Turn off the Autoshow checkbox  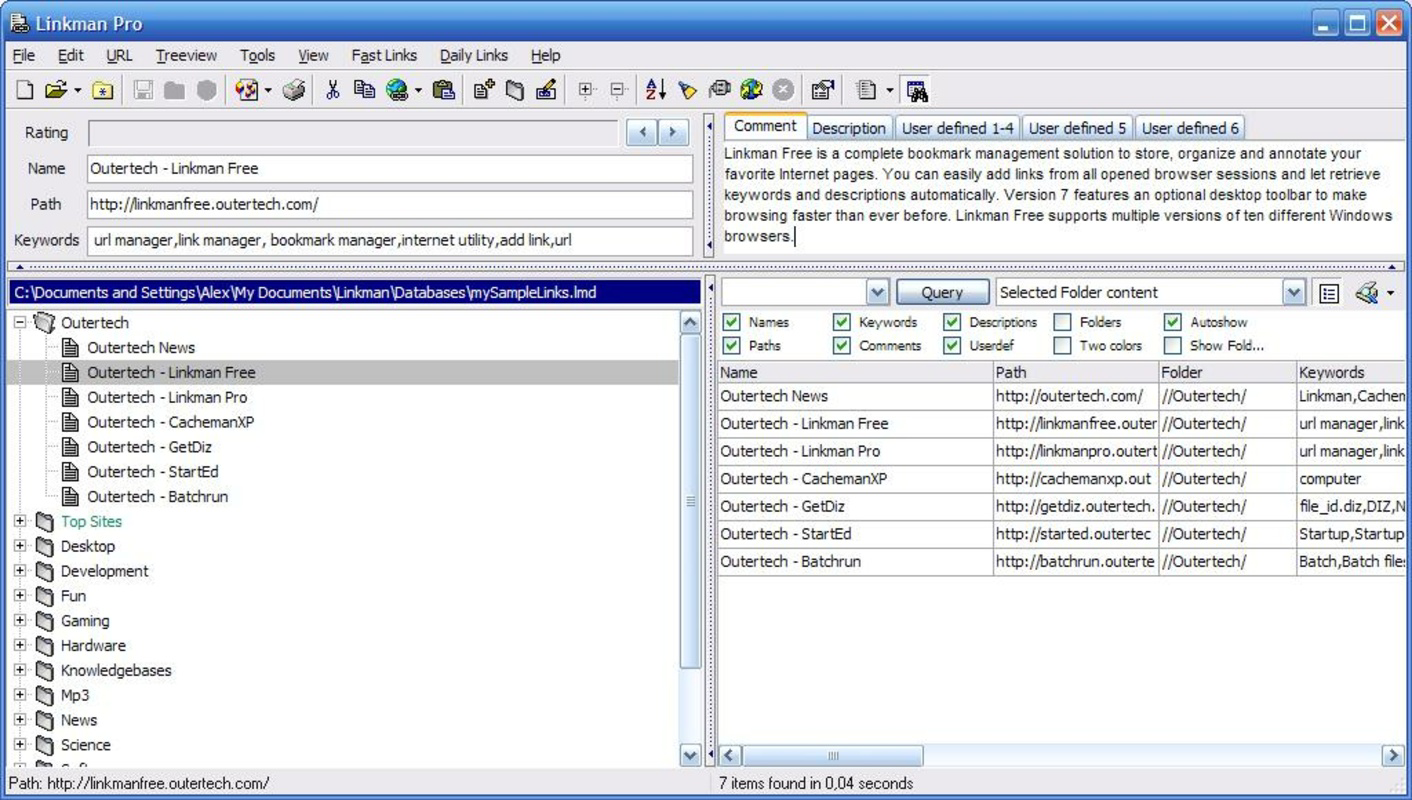pos(1172,322)
